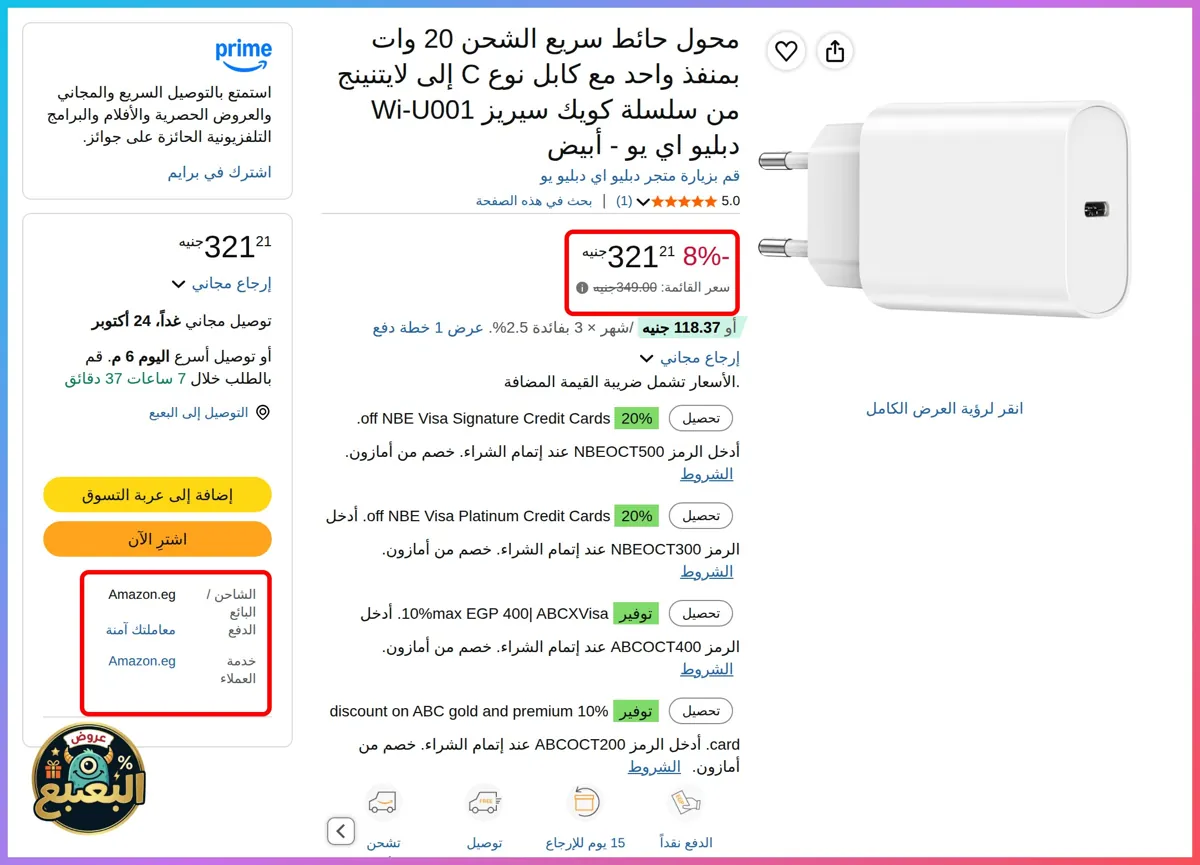1200x865 pixels.
Task: Click the shipping truck icon
Action: tap(382, 803)
